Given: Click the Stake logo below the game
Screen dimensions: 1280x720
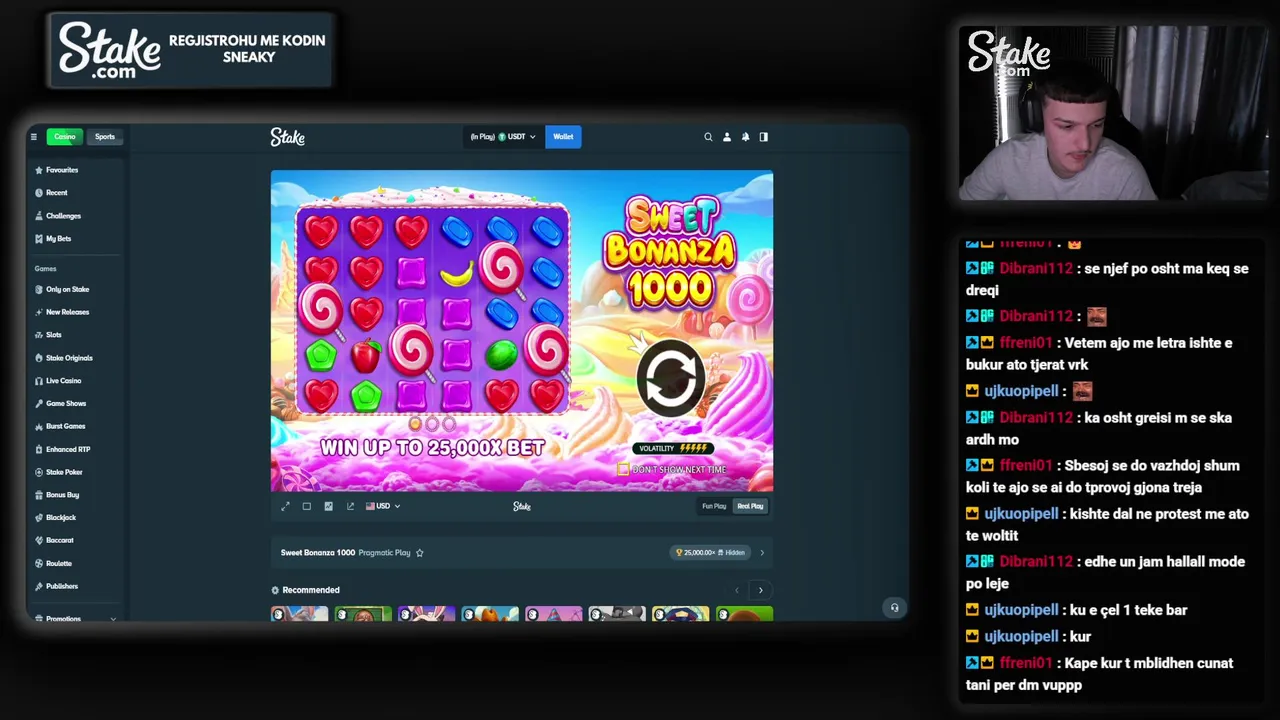Looking at the screenshot, I should pyautogui.click(x=522, y=506).
